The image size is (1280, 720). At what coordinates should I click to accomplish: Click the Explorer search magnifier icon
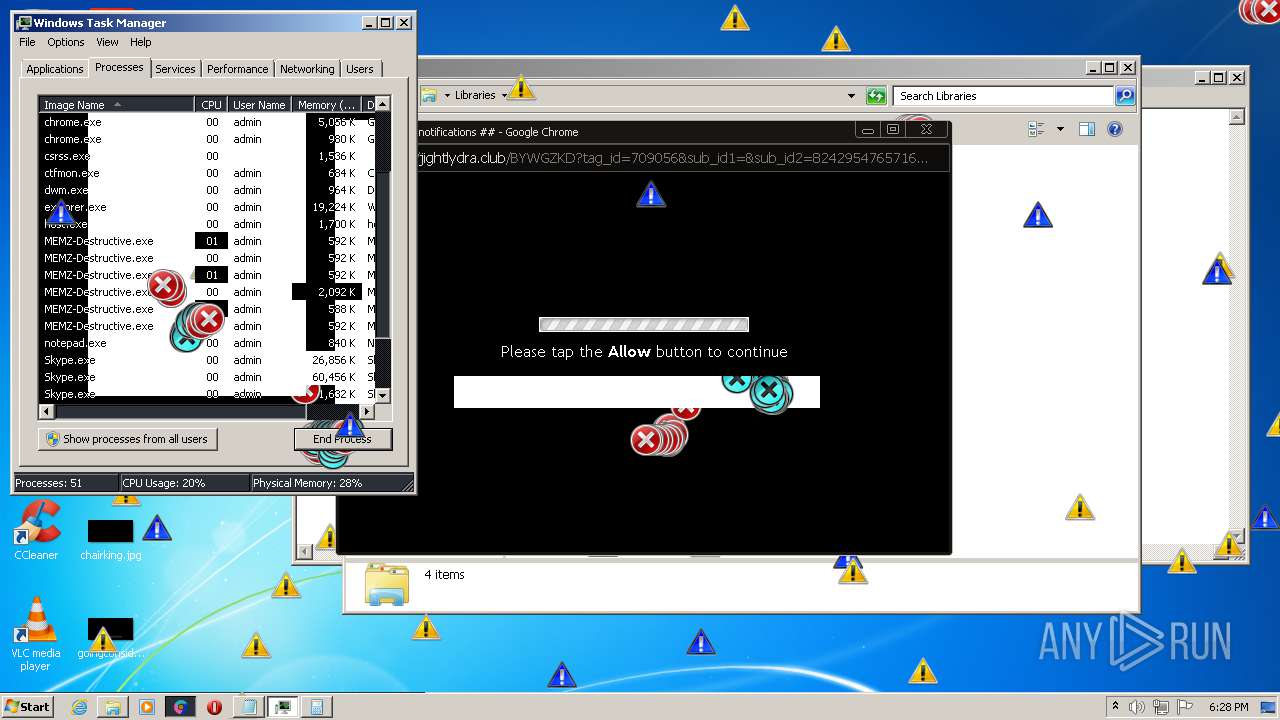click(x=1125, y=96)
